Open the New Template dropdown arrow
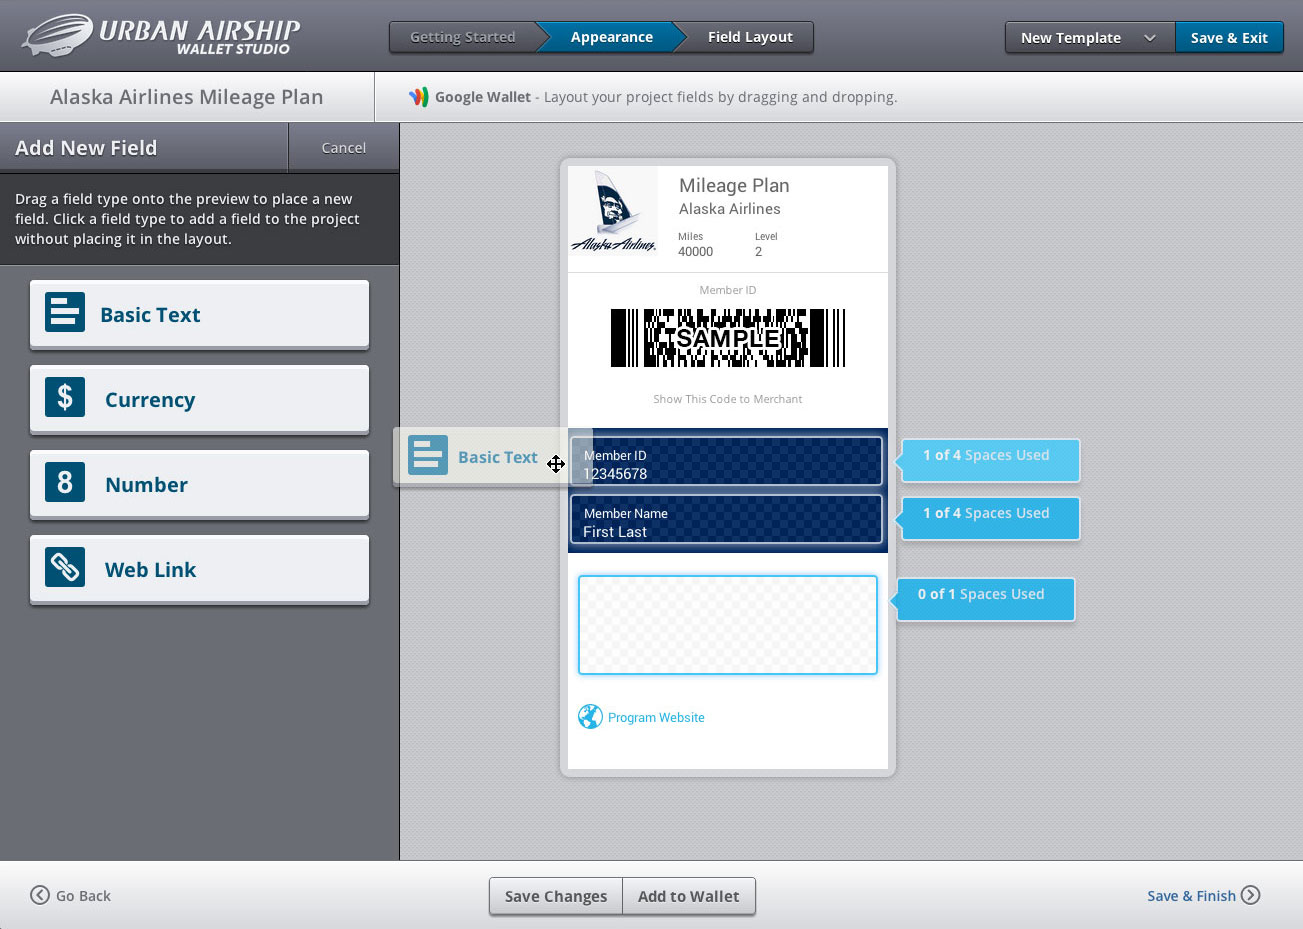 click(x=1150, y=38)
